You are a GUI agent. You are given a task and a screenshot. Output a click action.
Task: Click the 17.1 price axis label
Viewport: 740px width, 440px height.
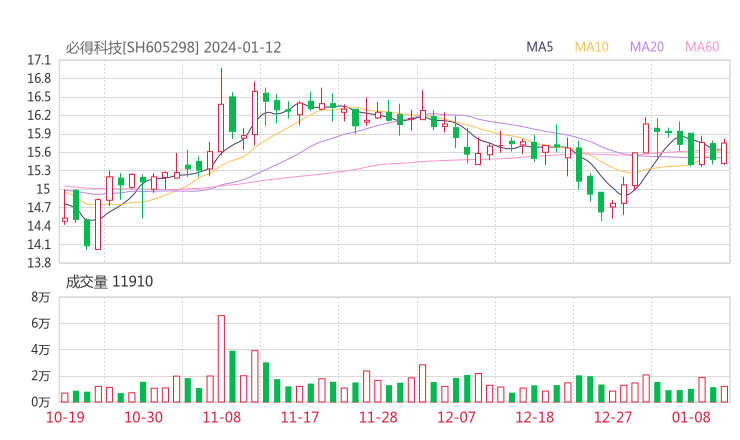click(x=39, y=60)
